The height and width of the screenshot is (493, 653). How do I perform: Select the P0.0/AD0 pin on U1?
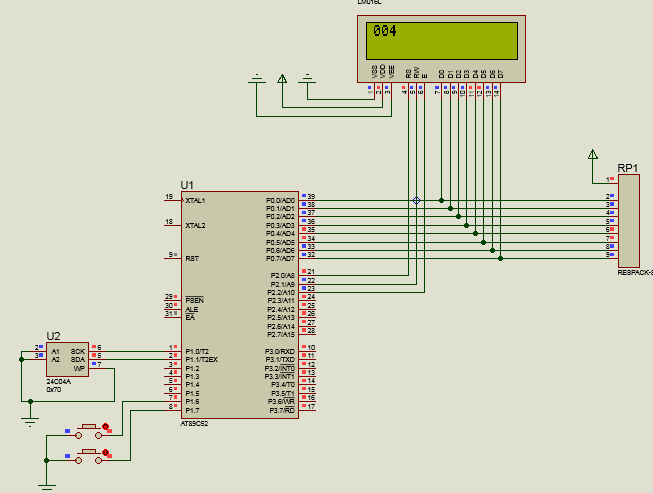(279, 200)
